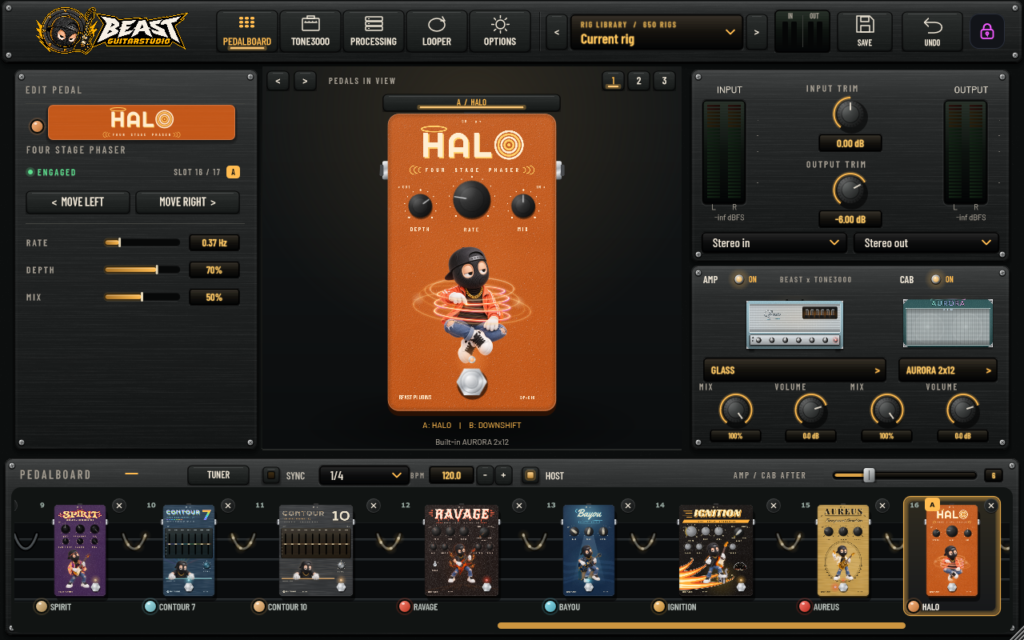Viewport: 1024px width, 640px height.
Task: Adjust the Depth slider
Action: (142, 270)
